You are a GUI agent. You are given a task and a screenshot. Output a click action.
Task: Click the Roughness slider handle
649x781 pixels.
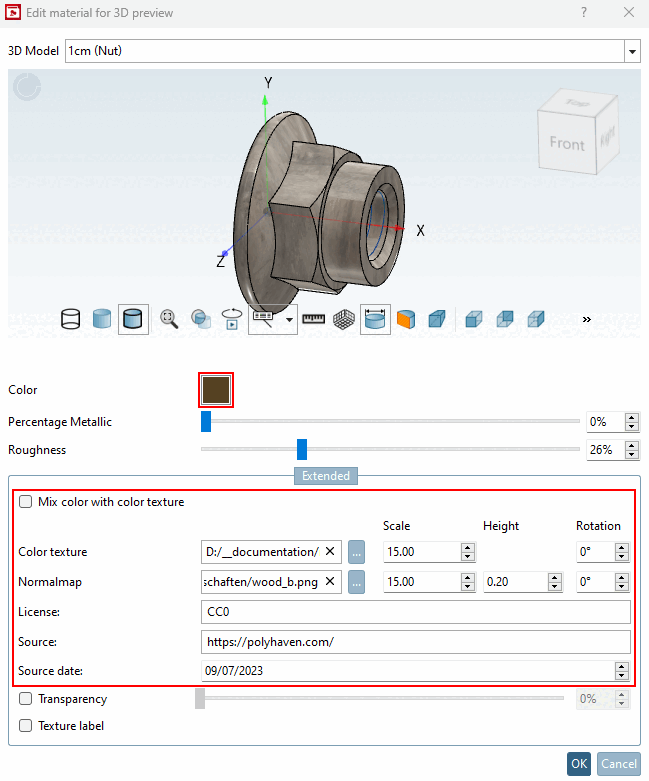pos(302,449)
